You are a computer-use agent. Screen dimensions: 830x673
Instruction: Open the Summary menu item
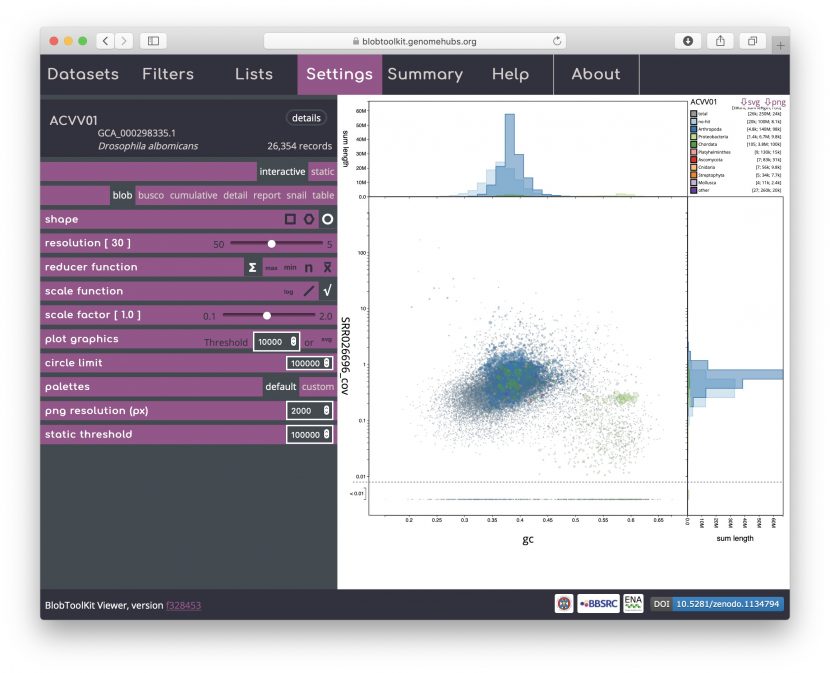click(x=427, y=74)
